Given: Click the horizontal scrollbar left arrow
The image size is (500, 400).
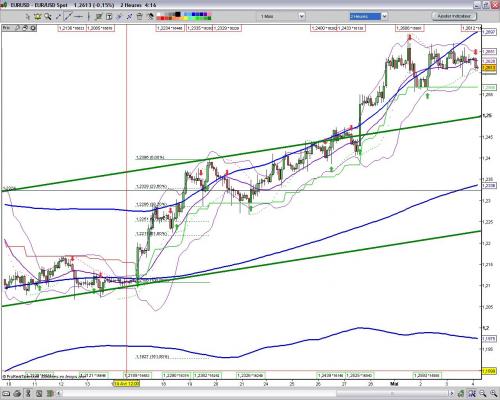Looking at the screenshot, I should (x=59, y=393).
